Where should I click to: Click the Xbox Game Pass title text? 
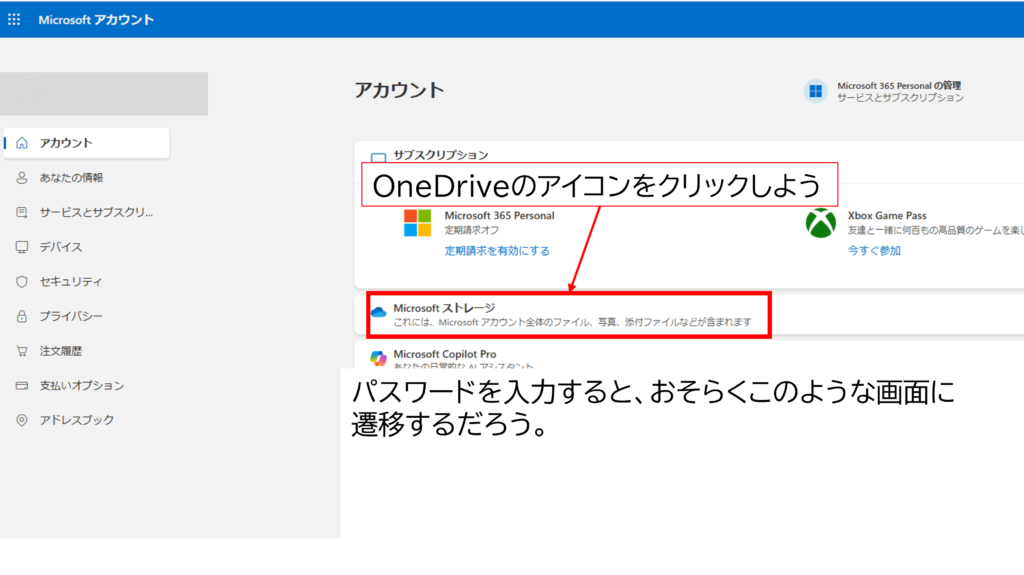[887, 216]
